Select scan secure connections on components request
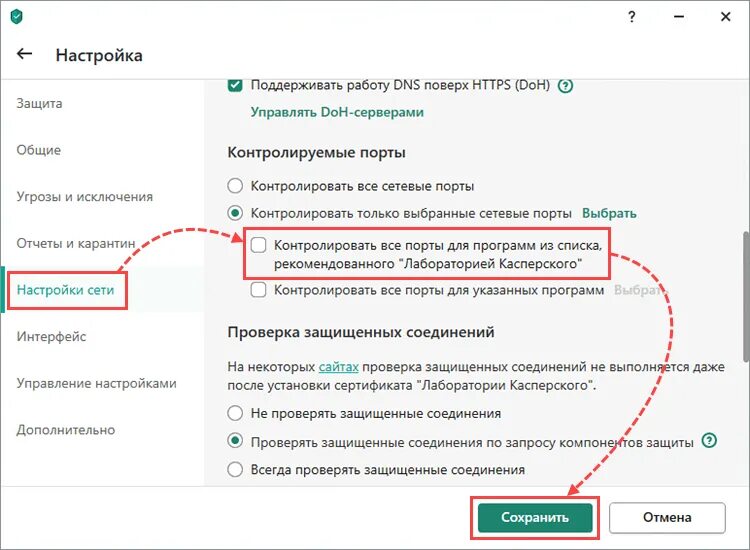 (235, 440)
